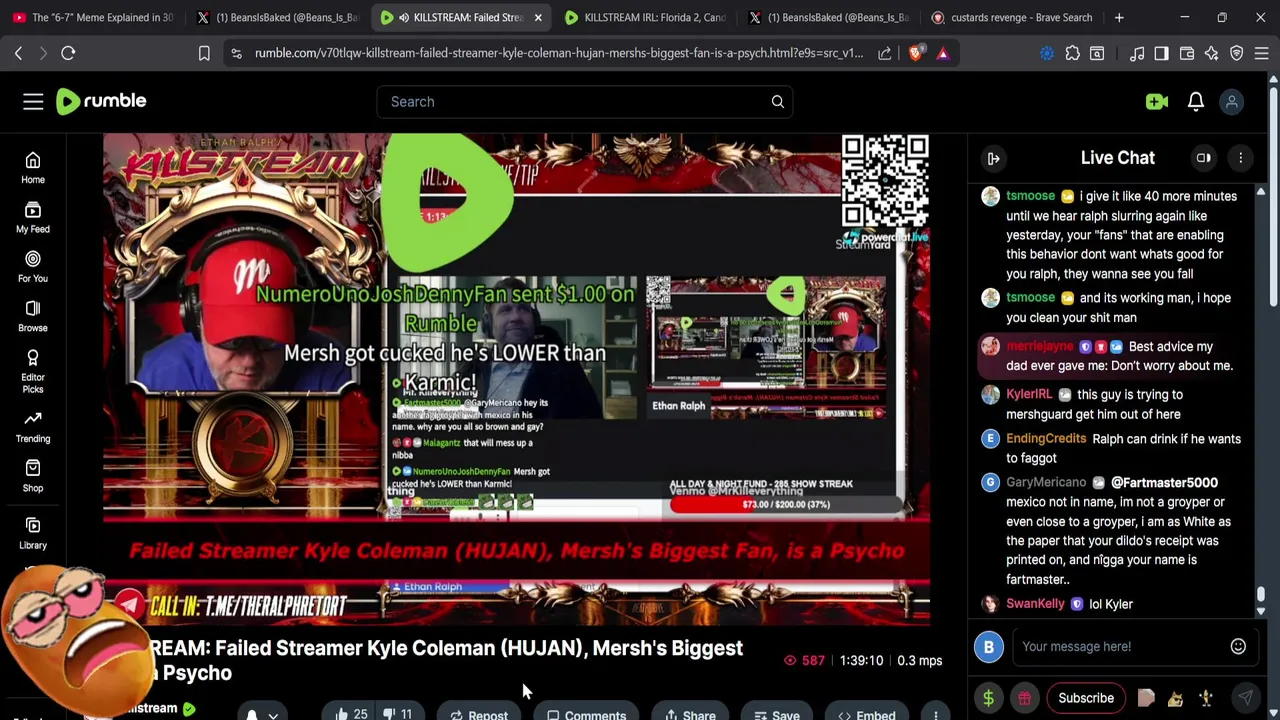Viewport: 1280px width, 720px height.
Task: Open the Rumble hamburger menu
Action: (33, 101)
